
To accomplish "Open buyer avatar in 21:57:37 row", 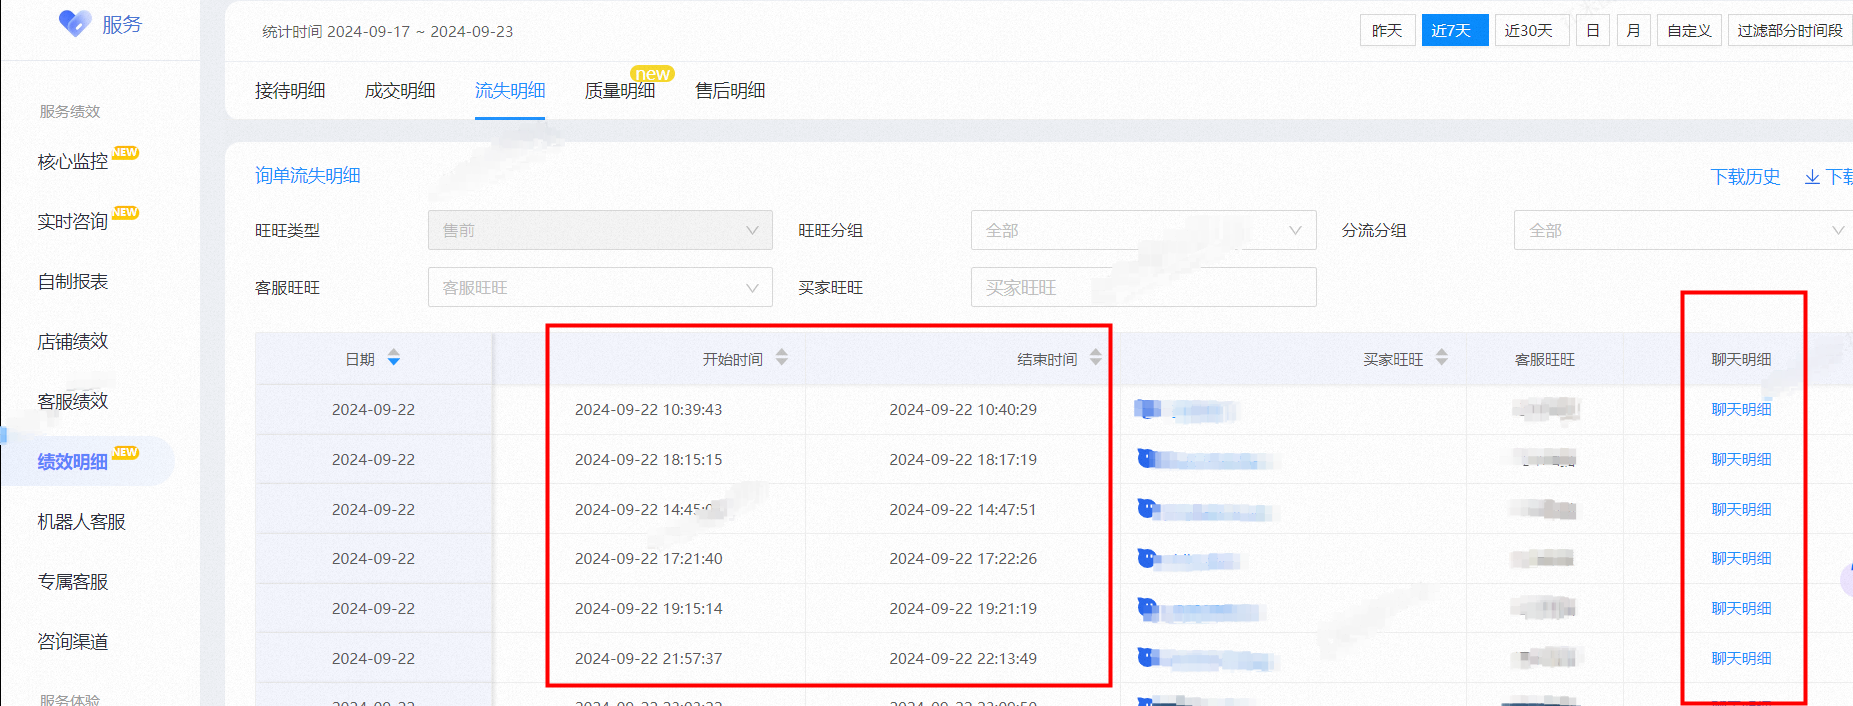I will click(1147, 658).
